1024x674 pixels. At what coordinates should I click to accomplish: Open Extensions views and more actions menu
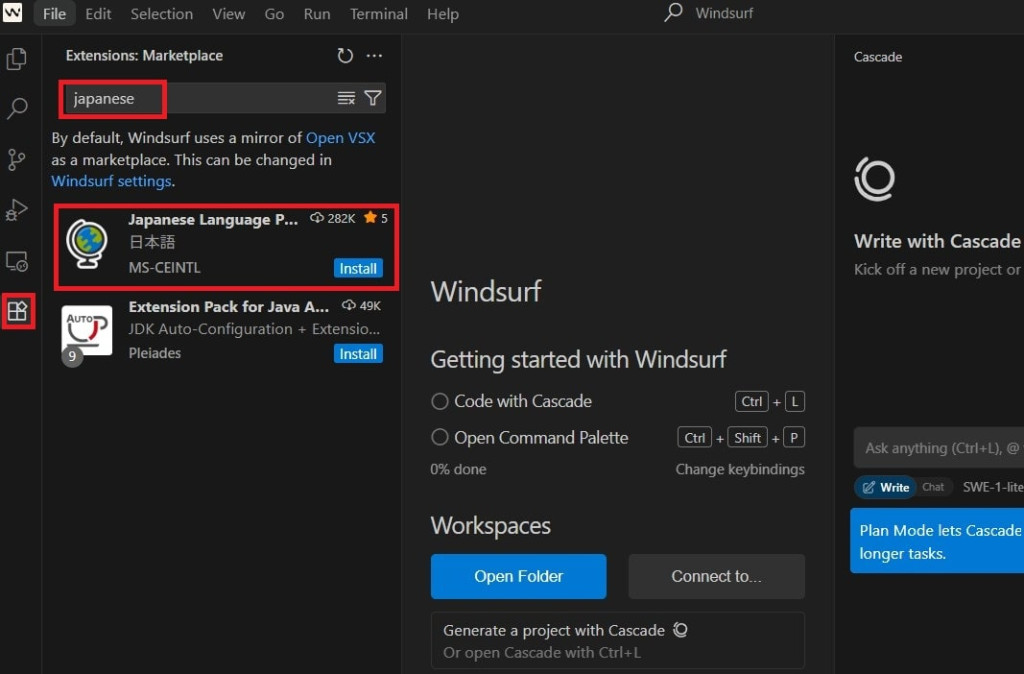click(x=374, y=56)
